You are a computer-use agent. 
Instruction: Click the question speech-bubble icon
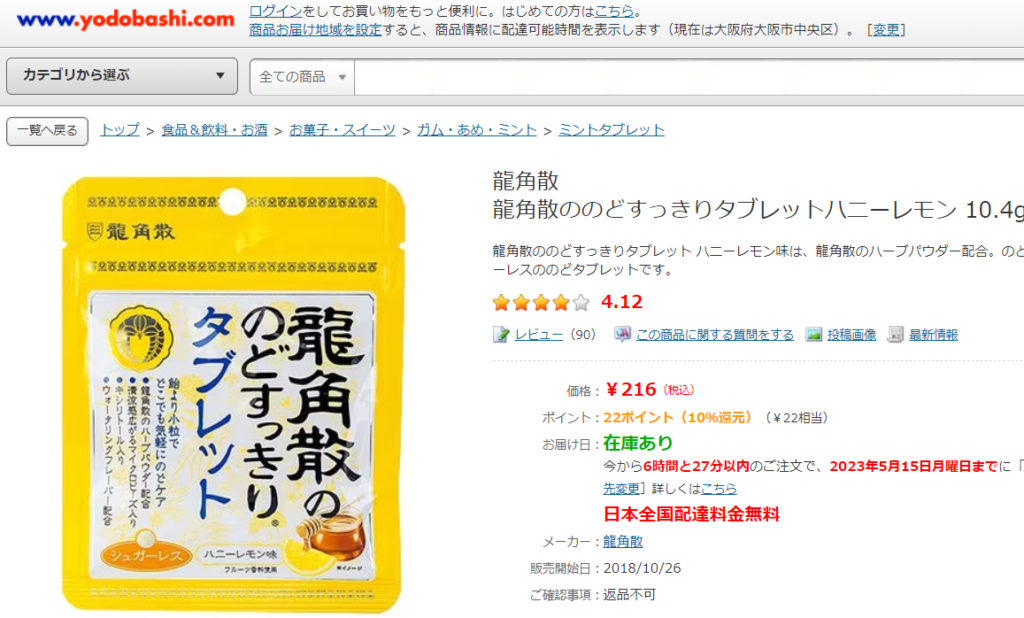(622, 334)
